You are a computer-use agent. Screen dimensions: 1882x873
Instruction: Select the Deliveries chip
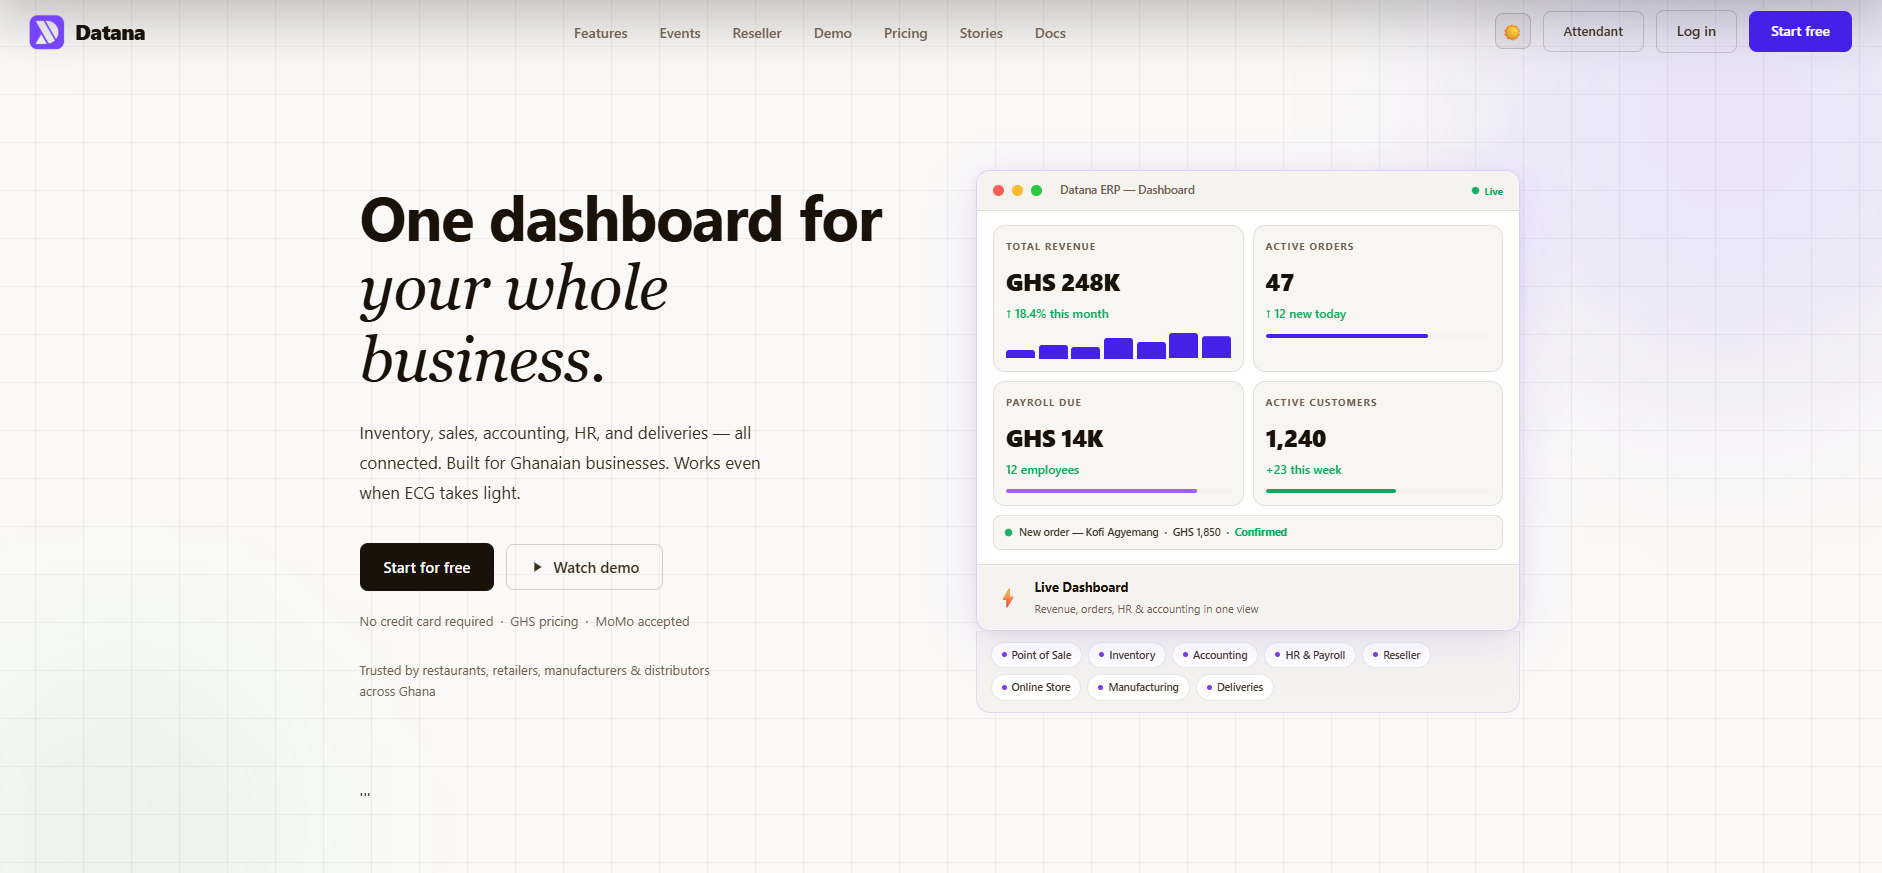point(1235,687)
